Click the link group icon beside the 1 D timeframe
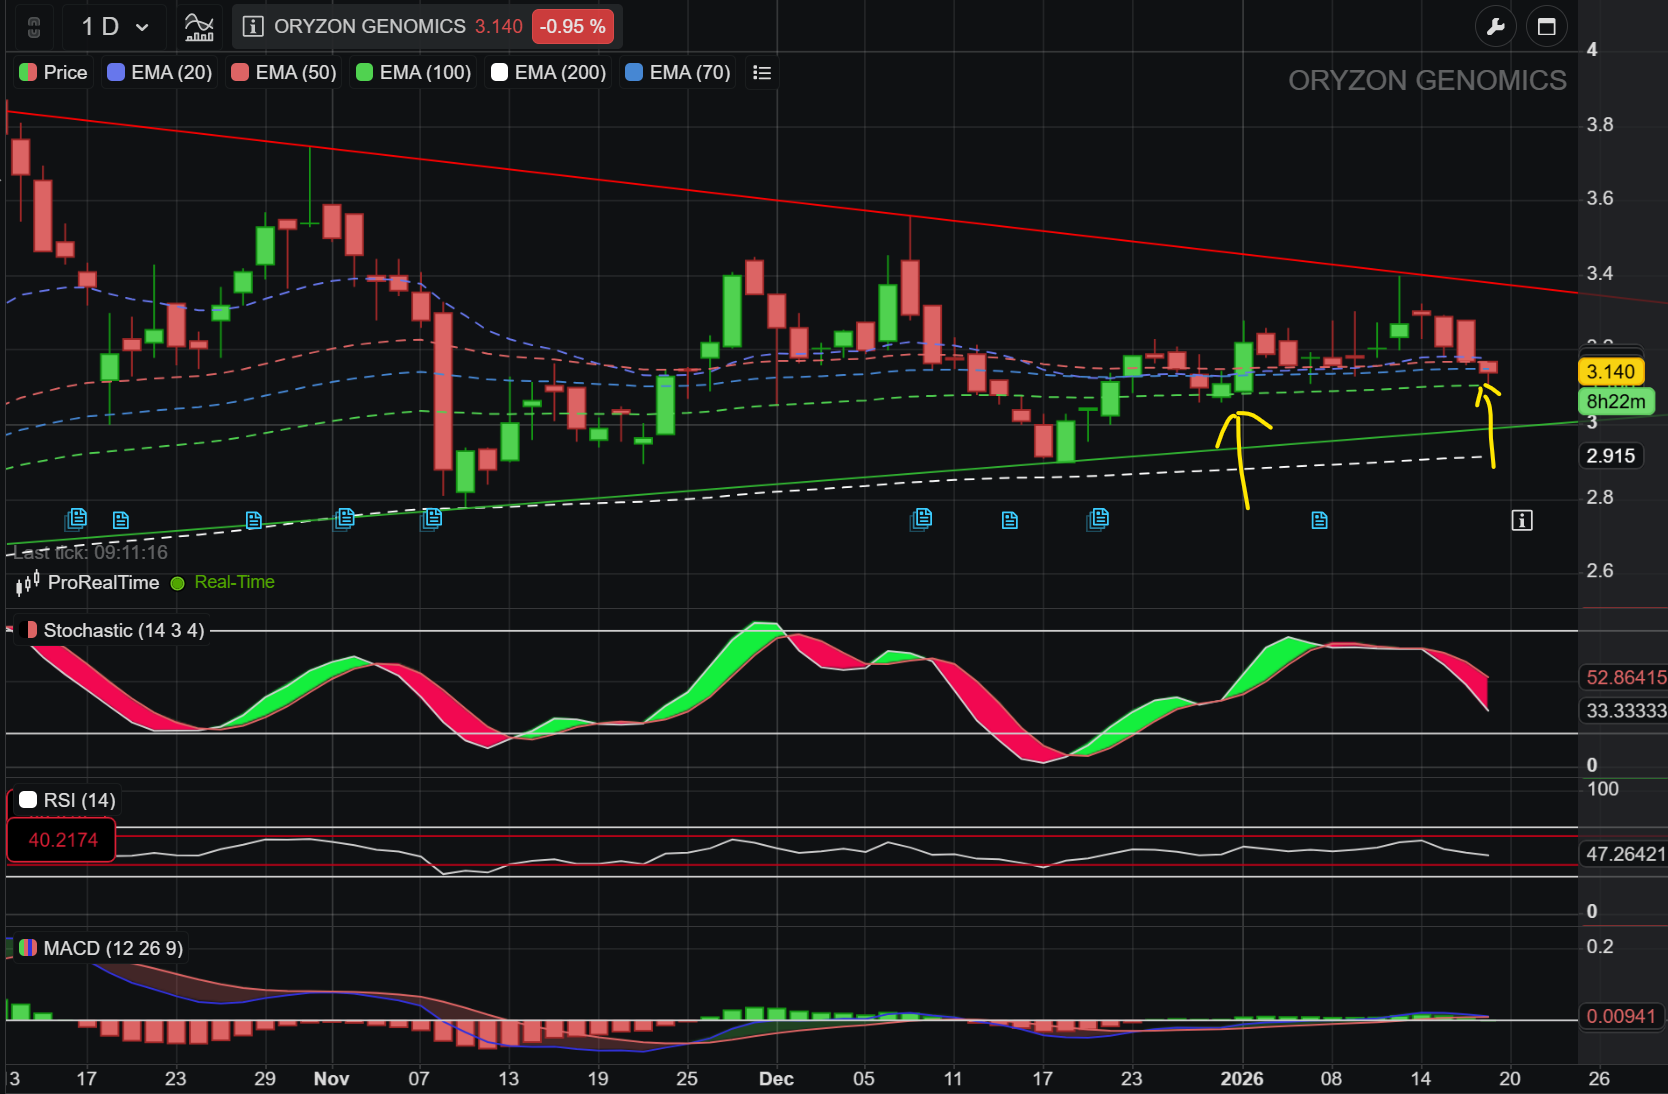1668x1094 pixels. (x=34, y=27)
